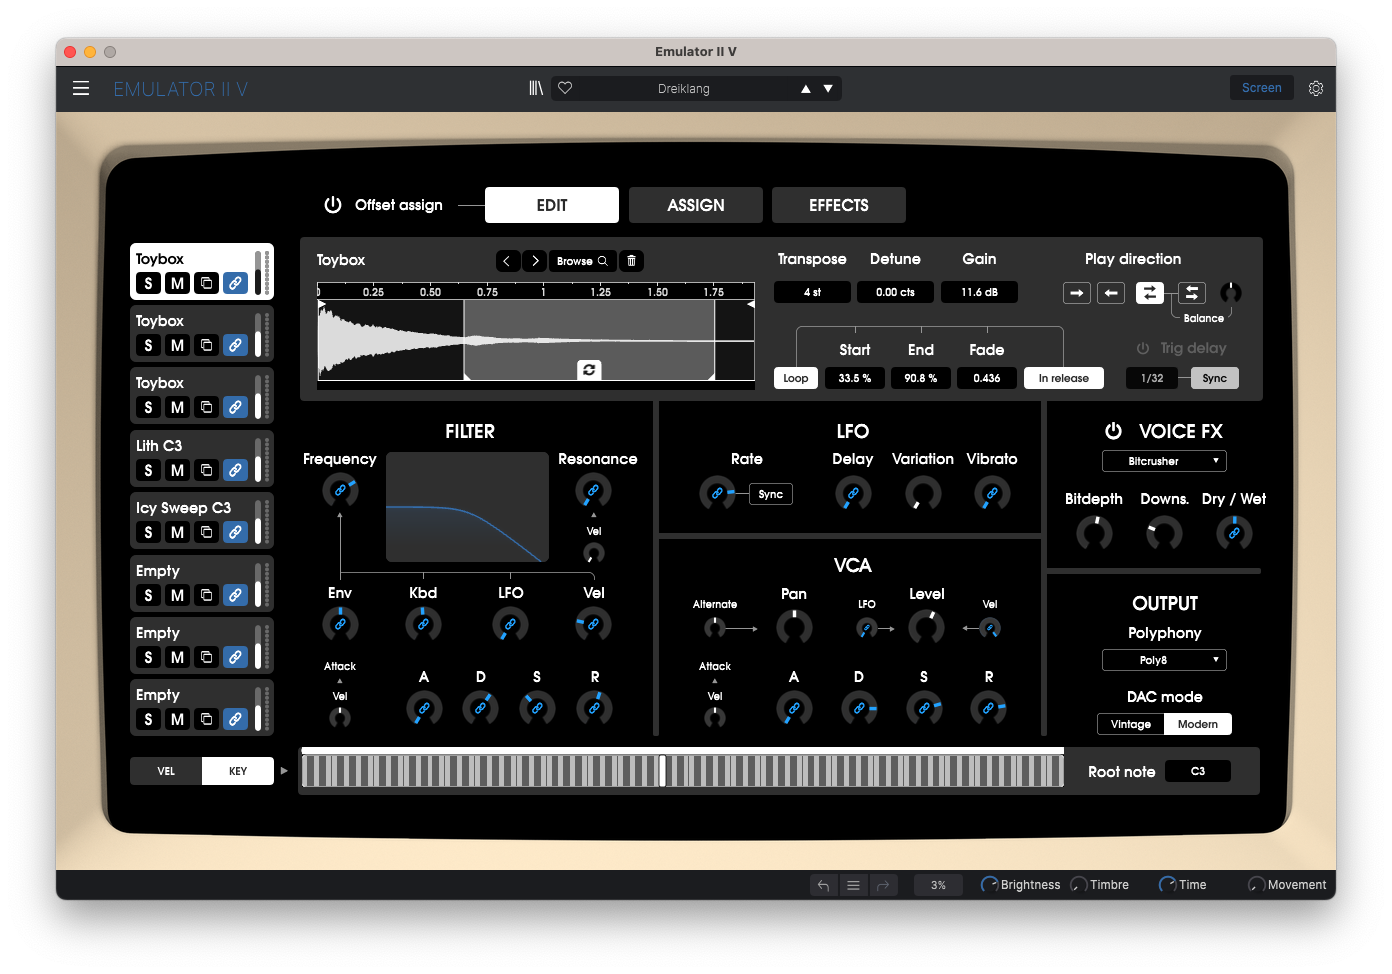Select the last alternate play direction icon

coord(1191,293)
